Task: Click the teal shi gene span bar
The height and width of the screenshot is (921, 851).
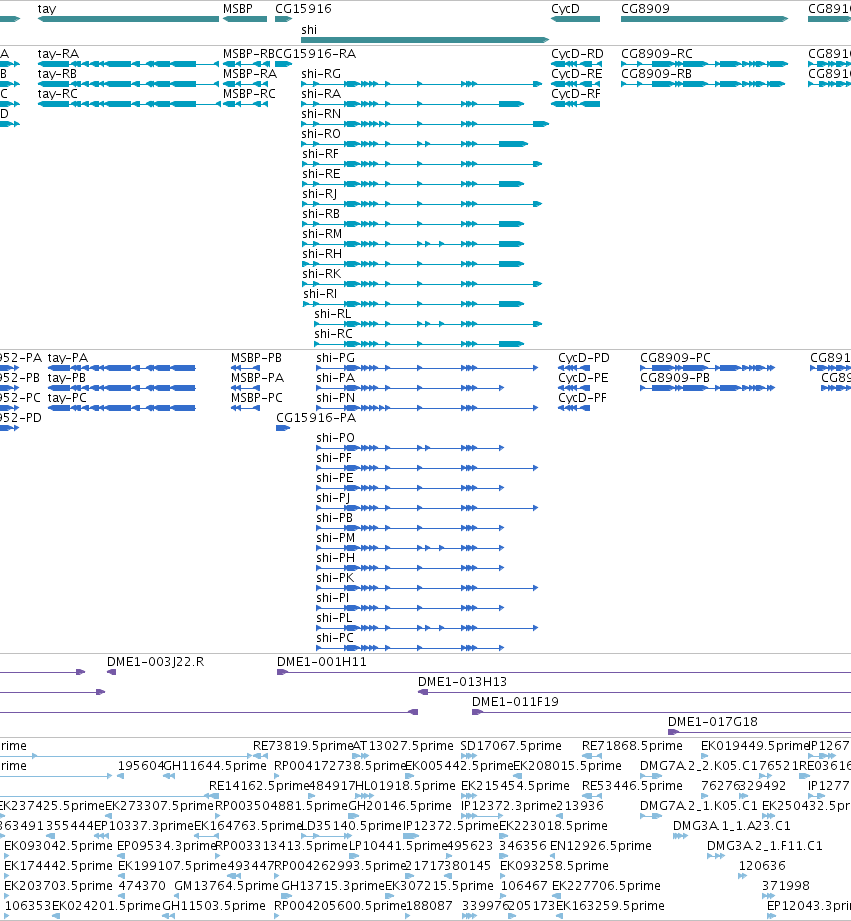Action: pos(425,40)
